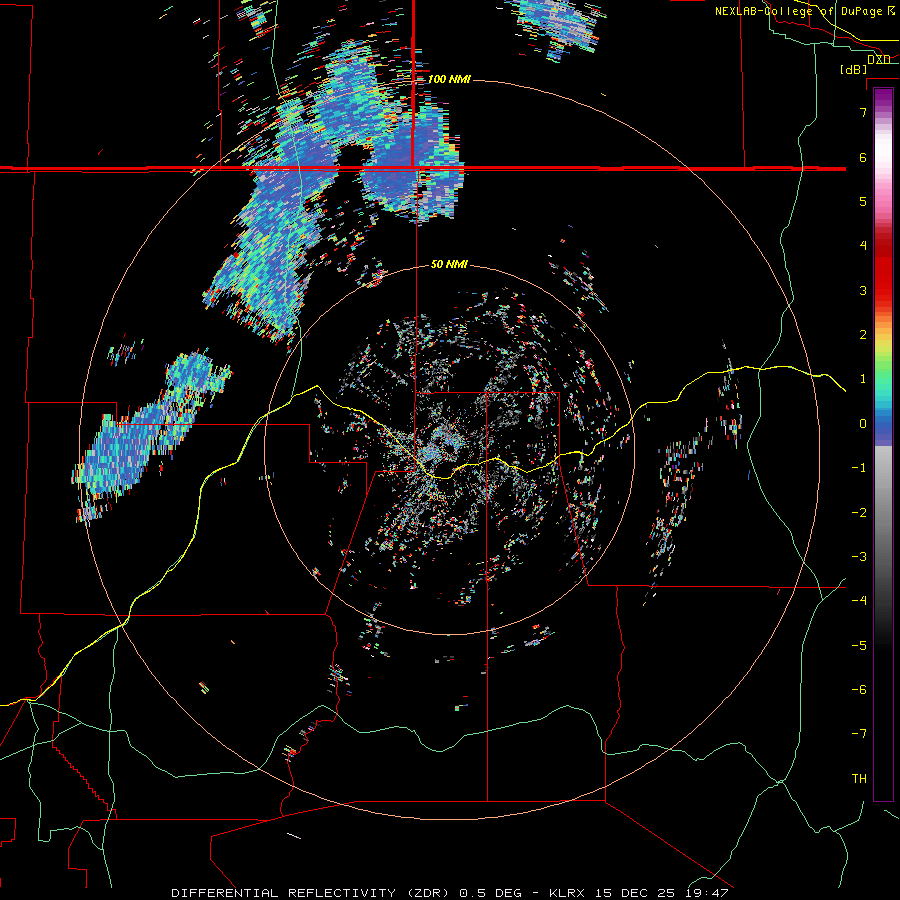900x900 pixels.
Task: Click the '-6' label on the color scale
Action: tap(859, 690)
